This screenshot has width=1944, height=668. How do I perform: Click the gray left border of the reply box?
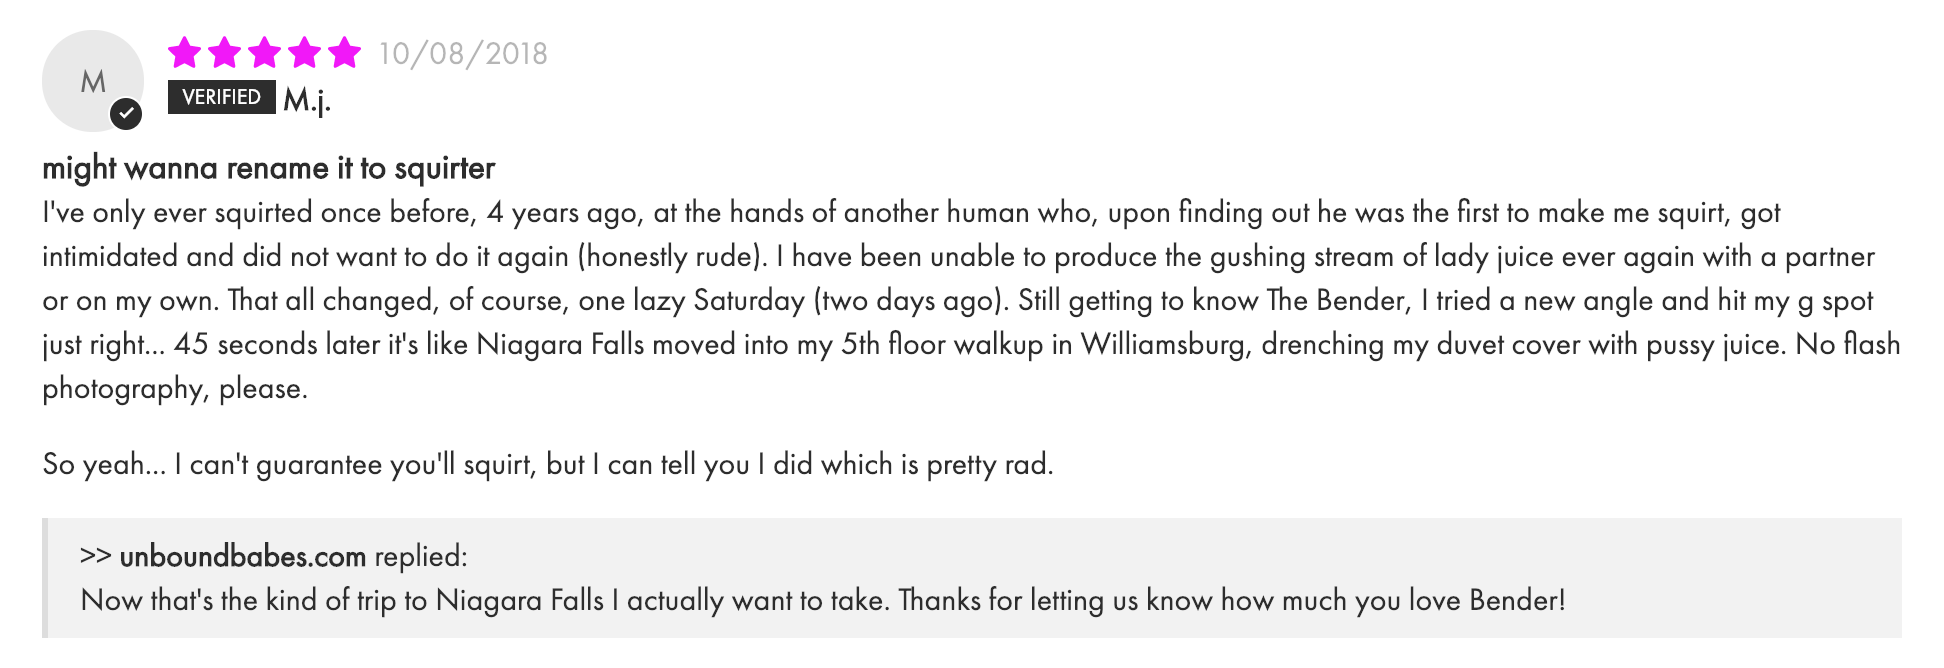45,578
